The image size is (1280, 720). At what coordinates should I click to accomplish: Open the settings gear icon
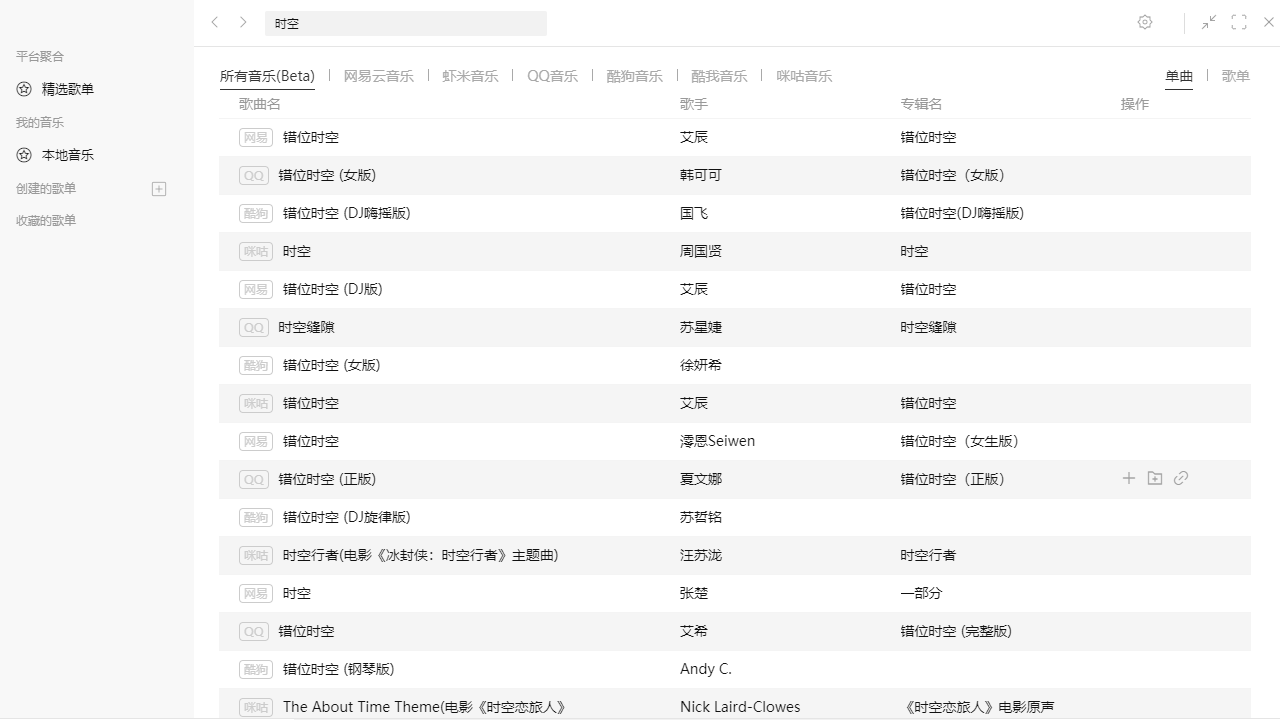tap(1144, 22)
